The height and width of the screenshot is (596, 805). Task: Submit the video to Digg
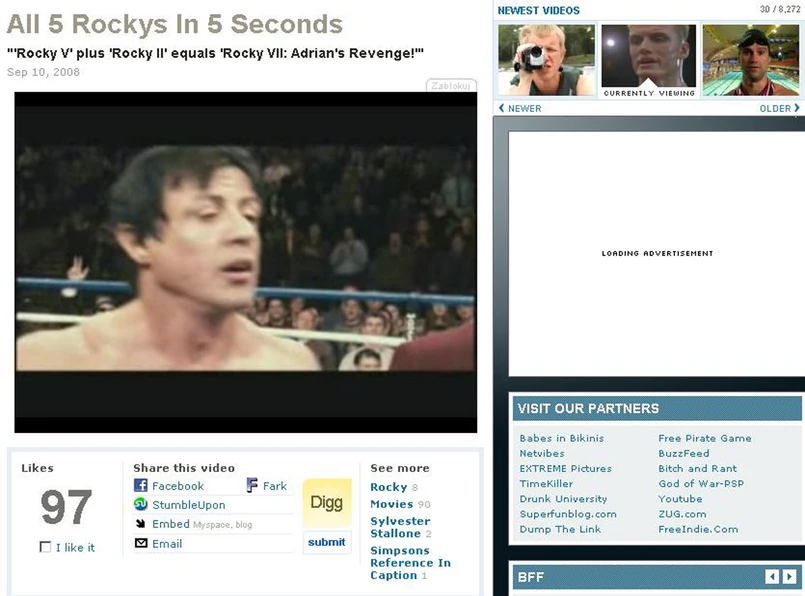click(327, 542)
